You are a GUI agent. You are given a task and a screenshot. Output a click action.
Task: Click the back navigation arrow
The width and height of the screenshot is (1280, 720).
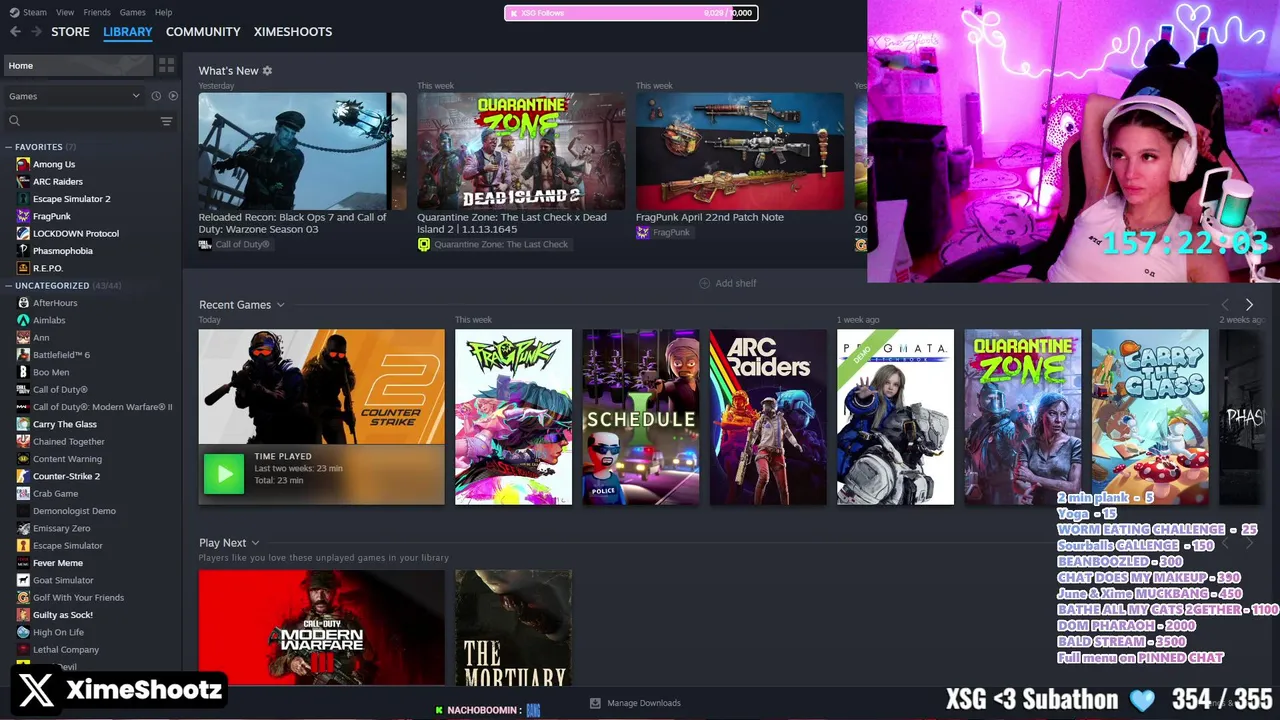click(15, 32)
